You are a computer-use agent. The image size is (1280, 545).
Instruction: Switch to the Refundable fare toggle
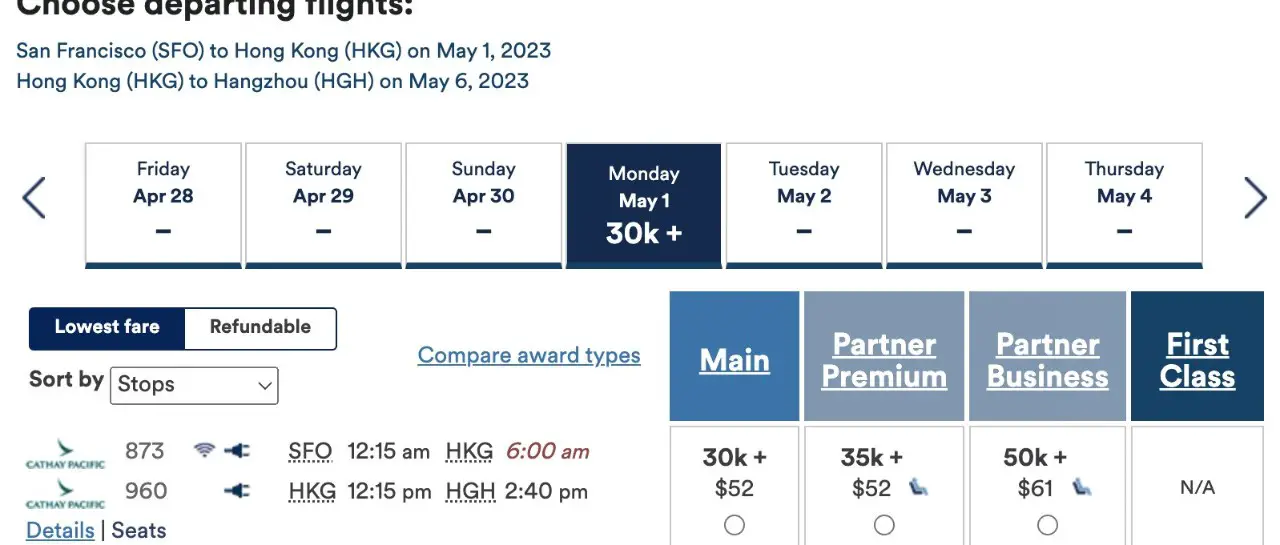[260, 328]
